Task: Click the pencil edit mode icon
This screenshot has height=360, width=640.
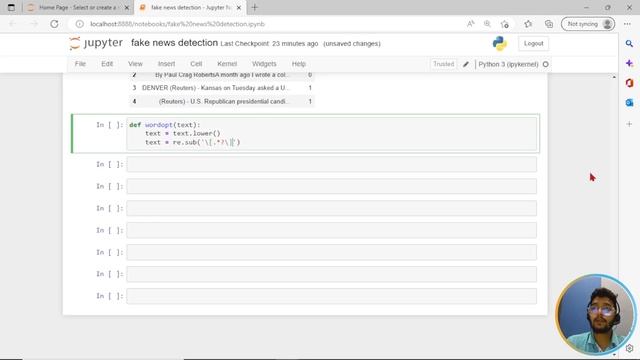Action: [x=466, y=64]
